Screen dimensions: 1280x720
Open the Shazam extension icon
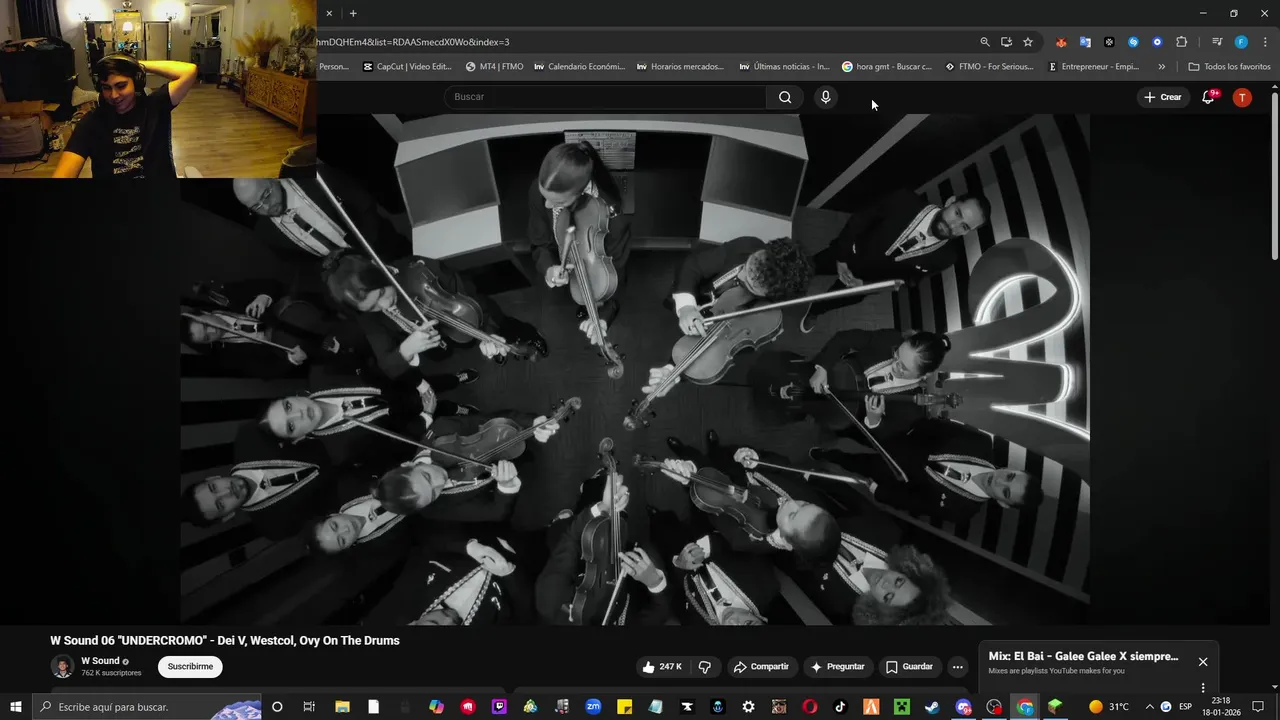coord(1133,42)
